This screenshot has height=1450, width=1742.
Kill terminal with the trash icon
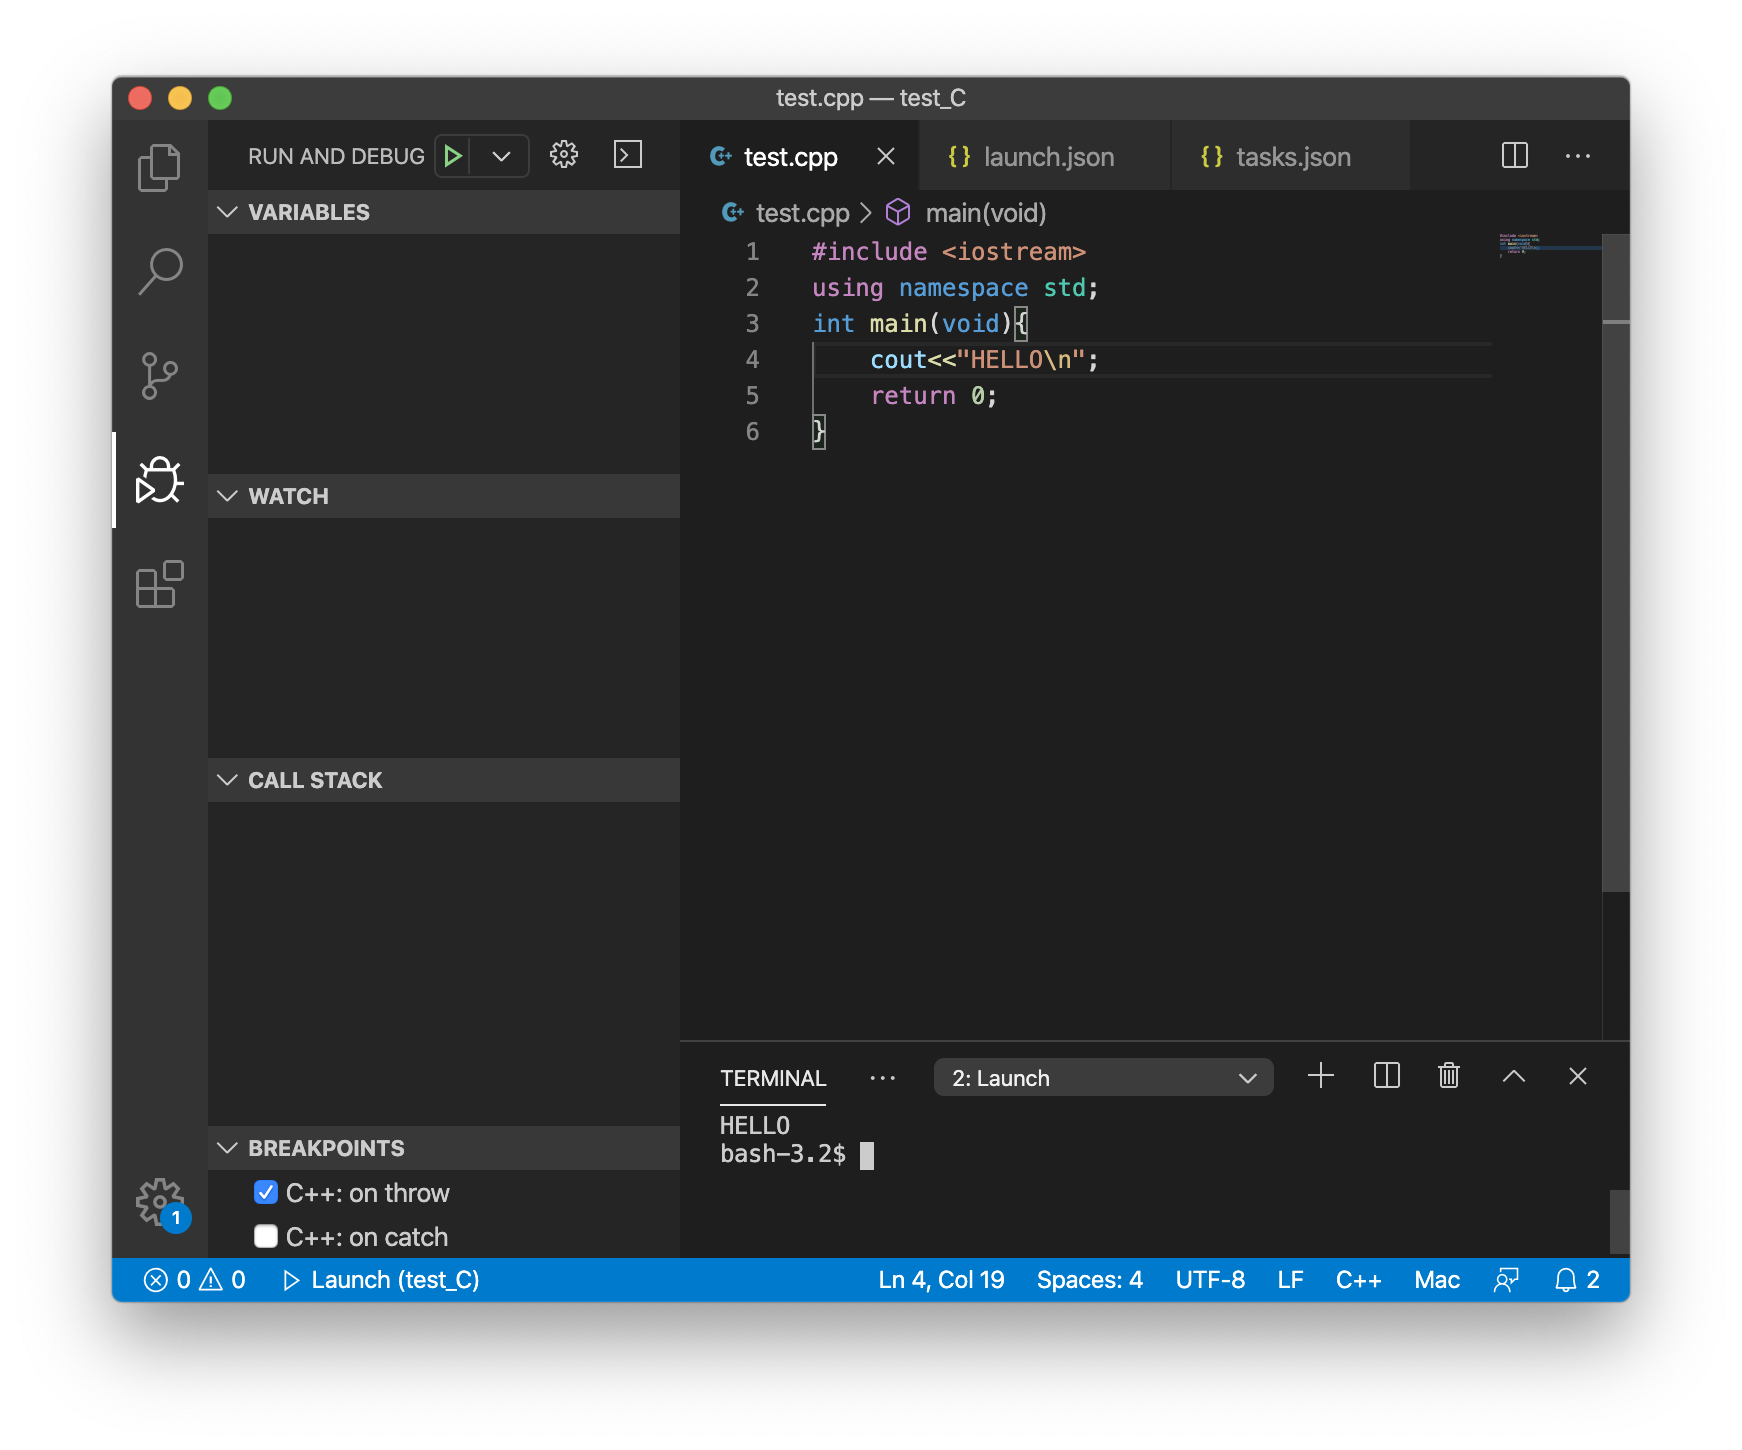tap(1449, 1076)
